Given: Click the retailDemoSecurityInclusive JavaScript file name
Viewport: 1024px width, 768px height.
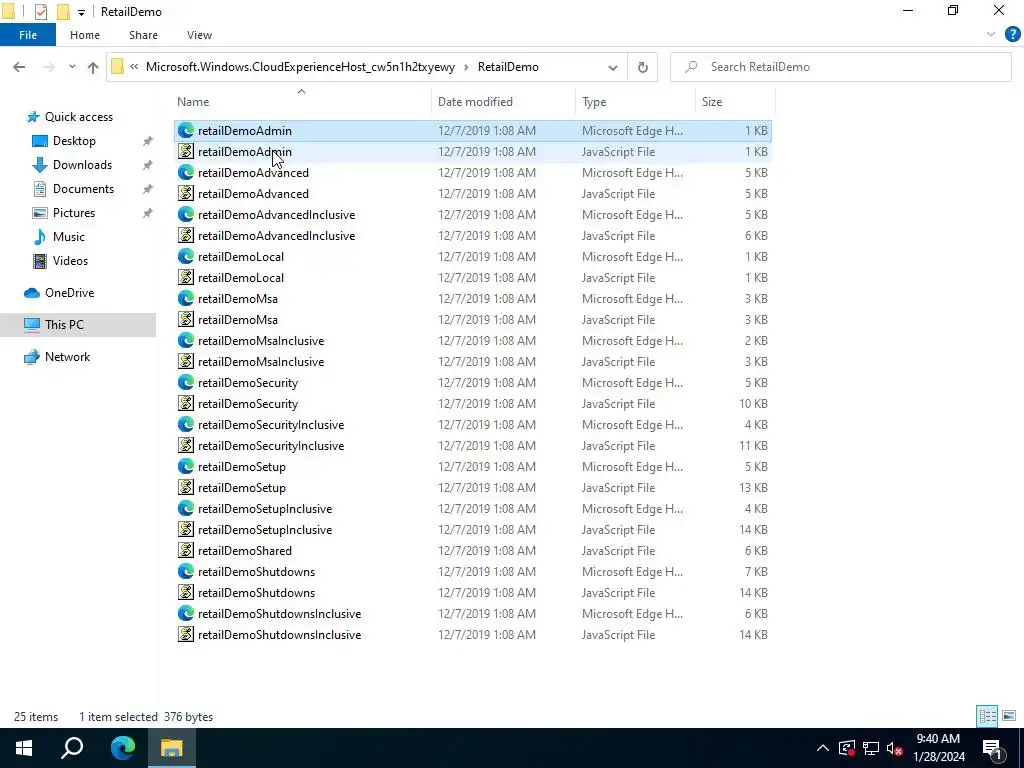Looking at the screenshot, I should 271,446.
